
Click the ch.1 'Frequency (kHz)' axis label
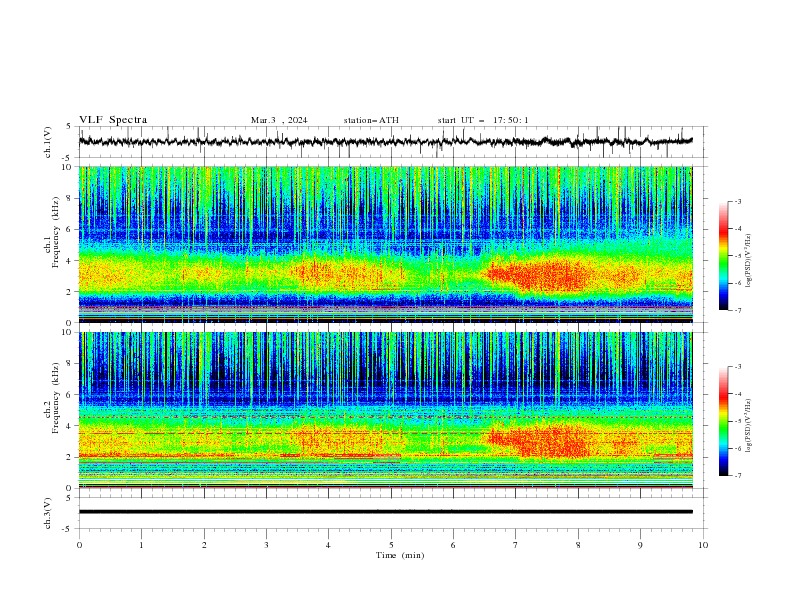55,234
